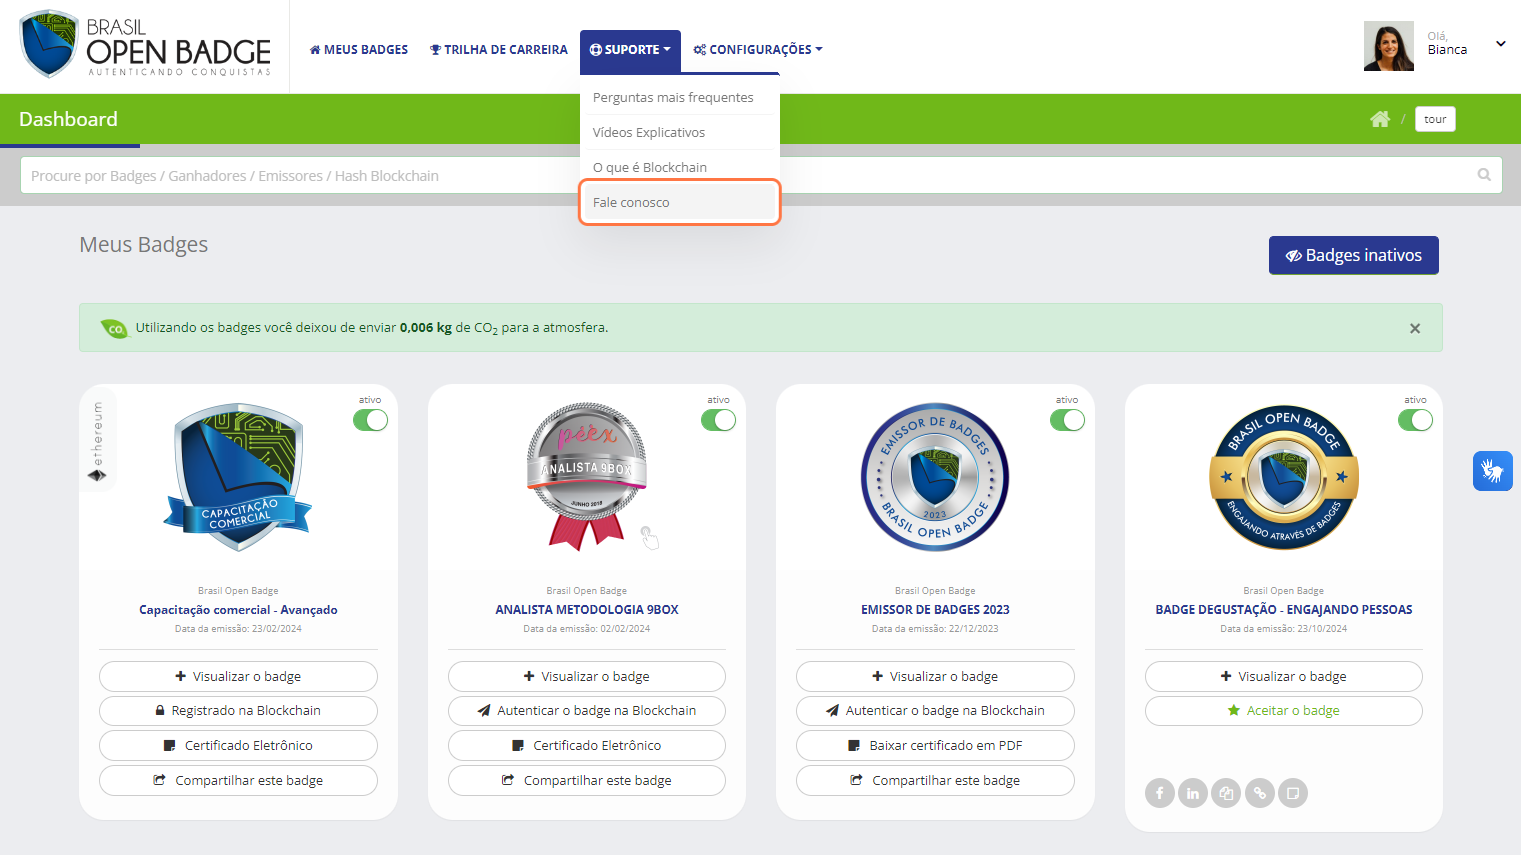The height and width of the screenshot is (855, 1521).
Task: Click the copy icon in Badge Degustação card
Action: coord(1226,793)
